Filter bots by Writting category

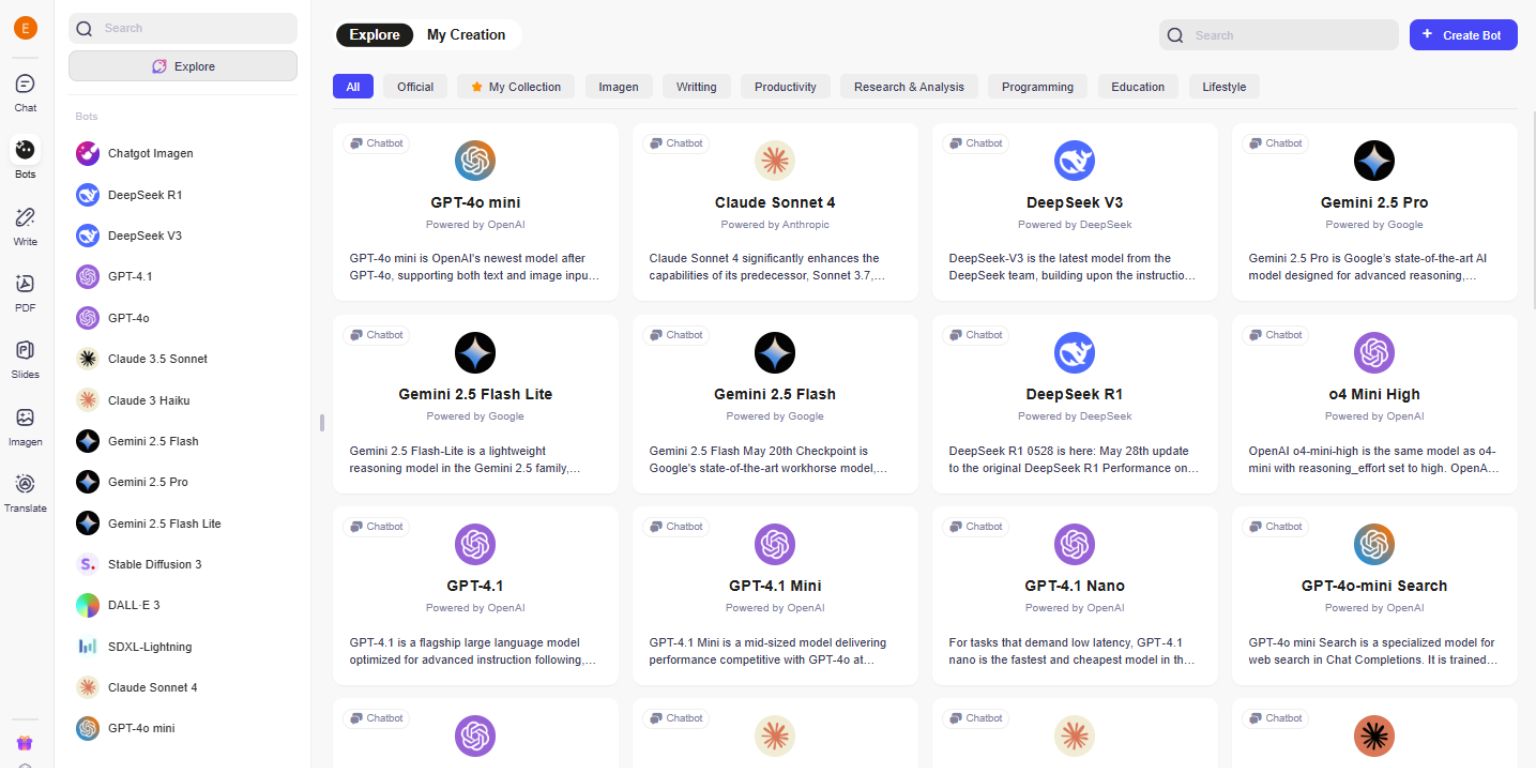tap(696, 87)
